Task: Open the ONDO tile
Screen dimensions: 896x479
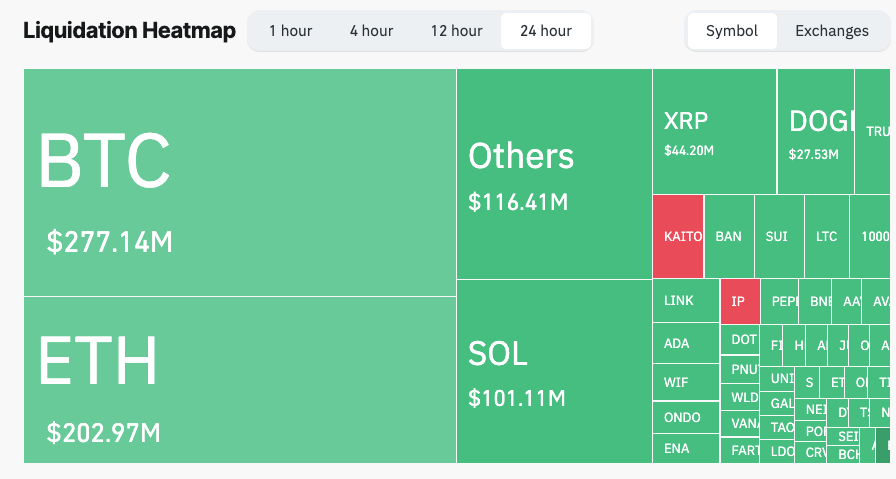Action: tap(685, 418)
